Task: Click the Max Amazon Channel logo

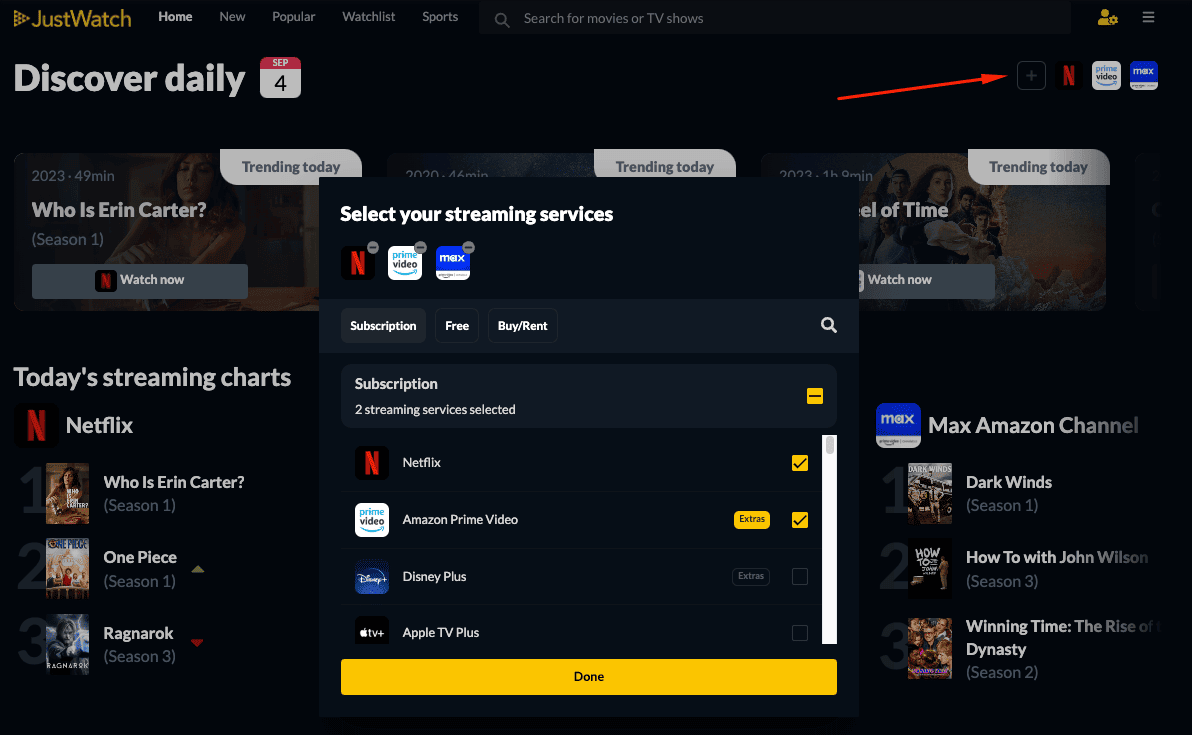Action: (x=899, y=425)
